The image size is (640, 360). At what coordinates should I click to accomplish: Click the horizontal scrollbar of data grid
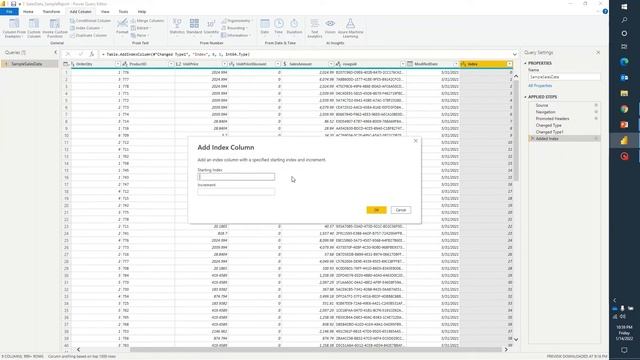coord(315,349)
